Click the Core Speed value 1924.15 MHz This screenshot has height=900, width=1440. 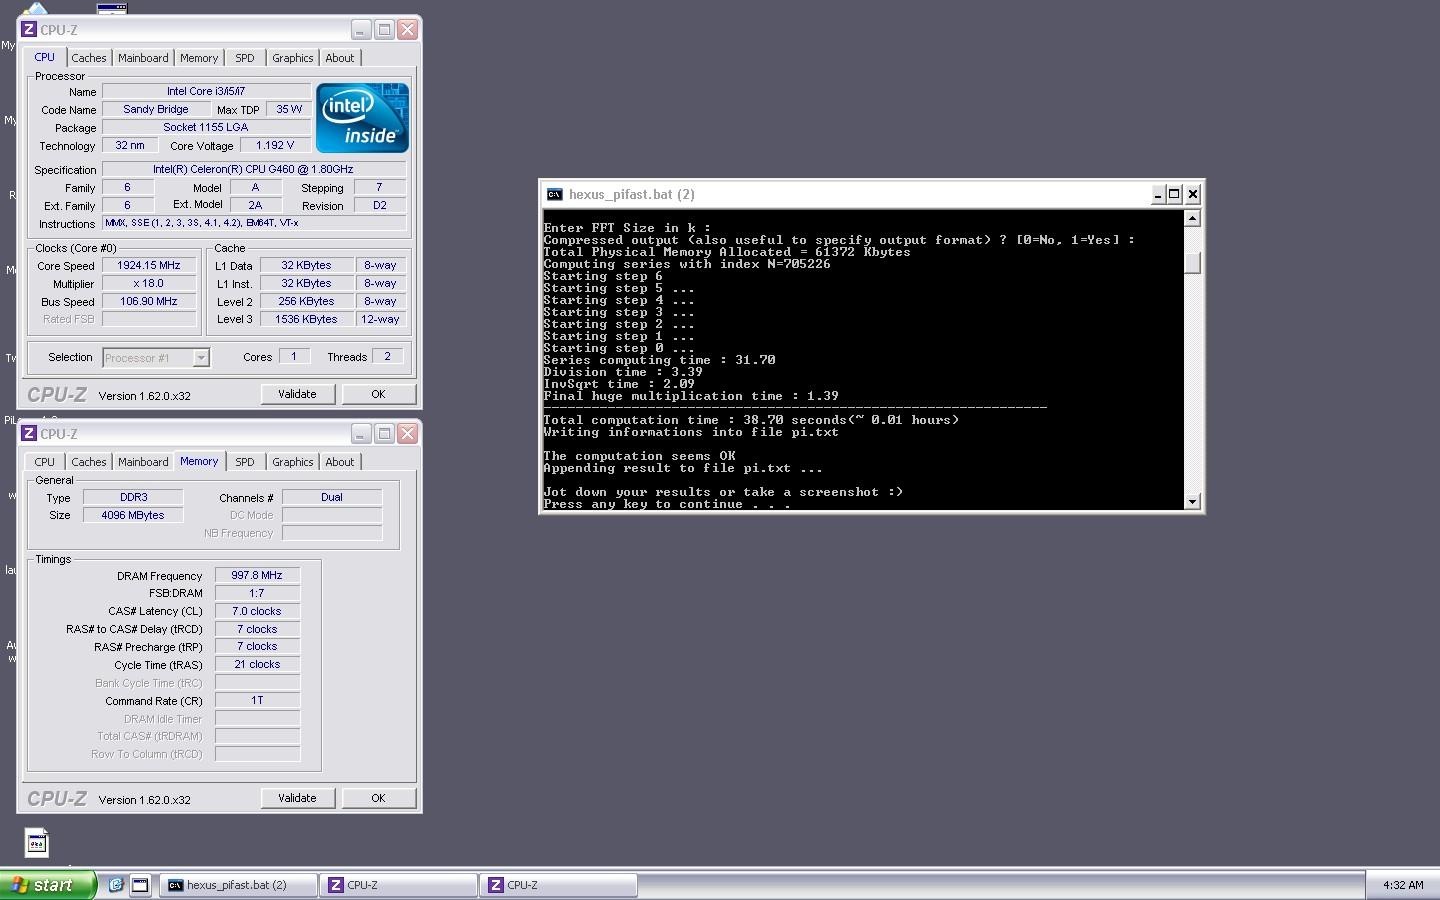[x=149, y=265]
